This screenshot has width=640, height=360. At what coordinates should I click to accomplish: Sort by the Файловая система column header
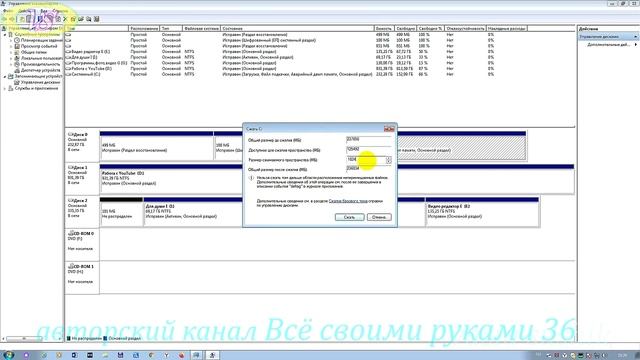[201, 29]
